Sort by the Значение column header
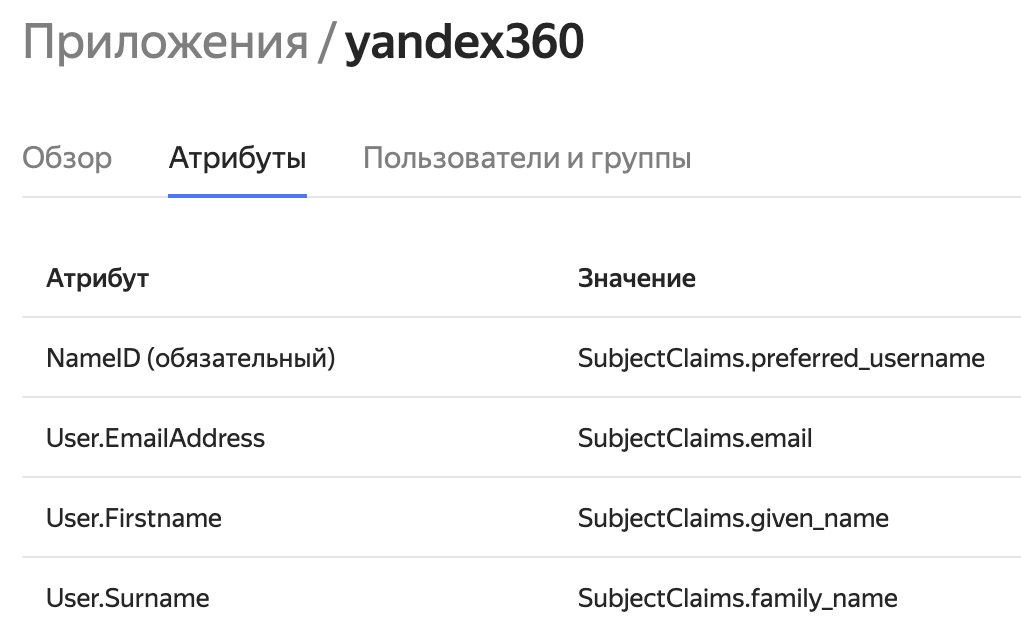The image size is (1021, 644). (636, 278)
